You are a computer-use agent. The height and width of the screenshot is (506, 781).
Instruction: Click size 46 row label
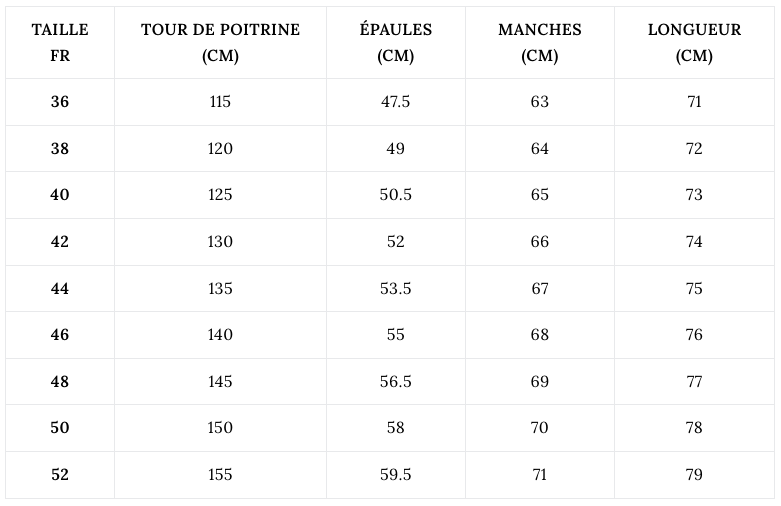(x=60, y=335)
